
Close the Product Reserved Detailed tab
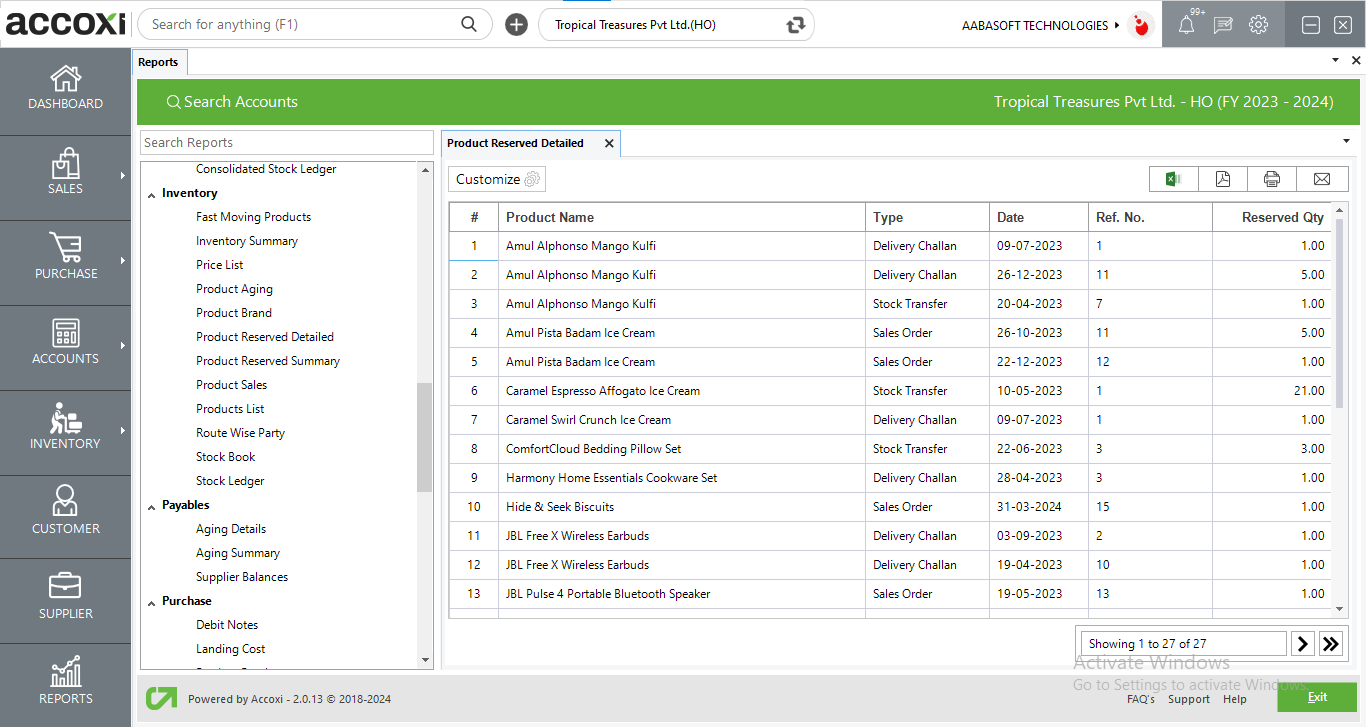(x=609, y=144)
